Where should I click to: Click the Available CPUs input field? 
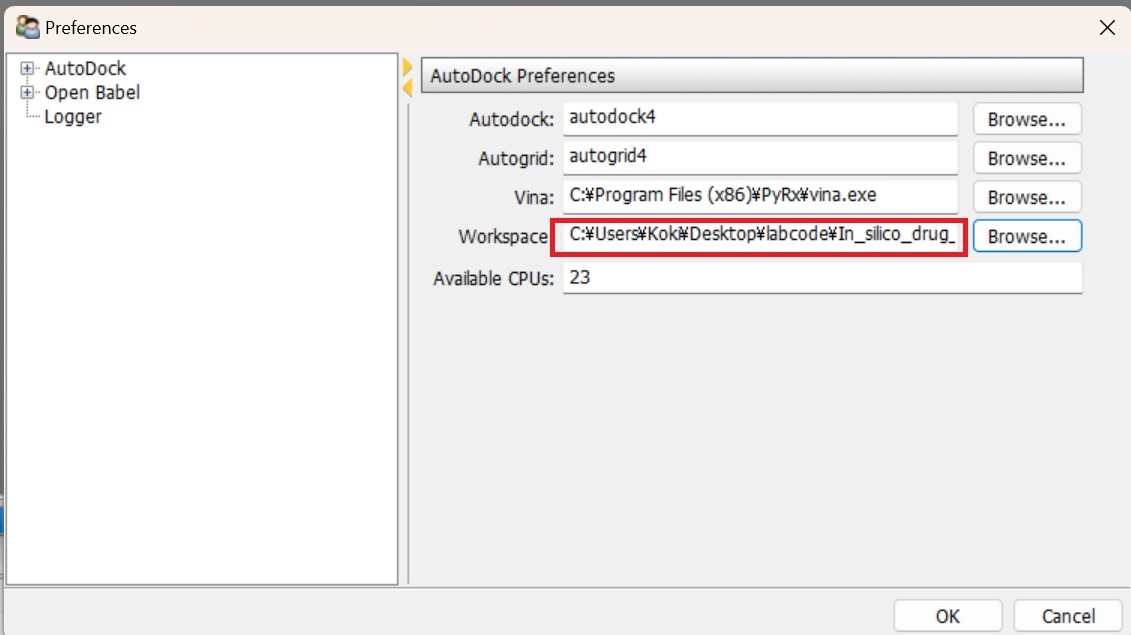click(x=822, y=278)
